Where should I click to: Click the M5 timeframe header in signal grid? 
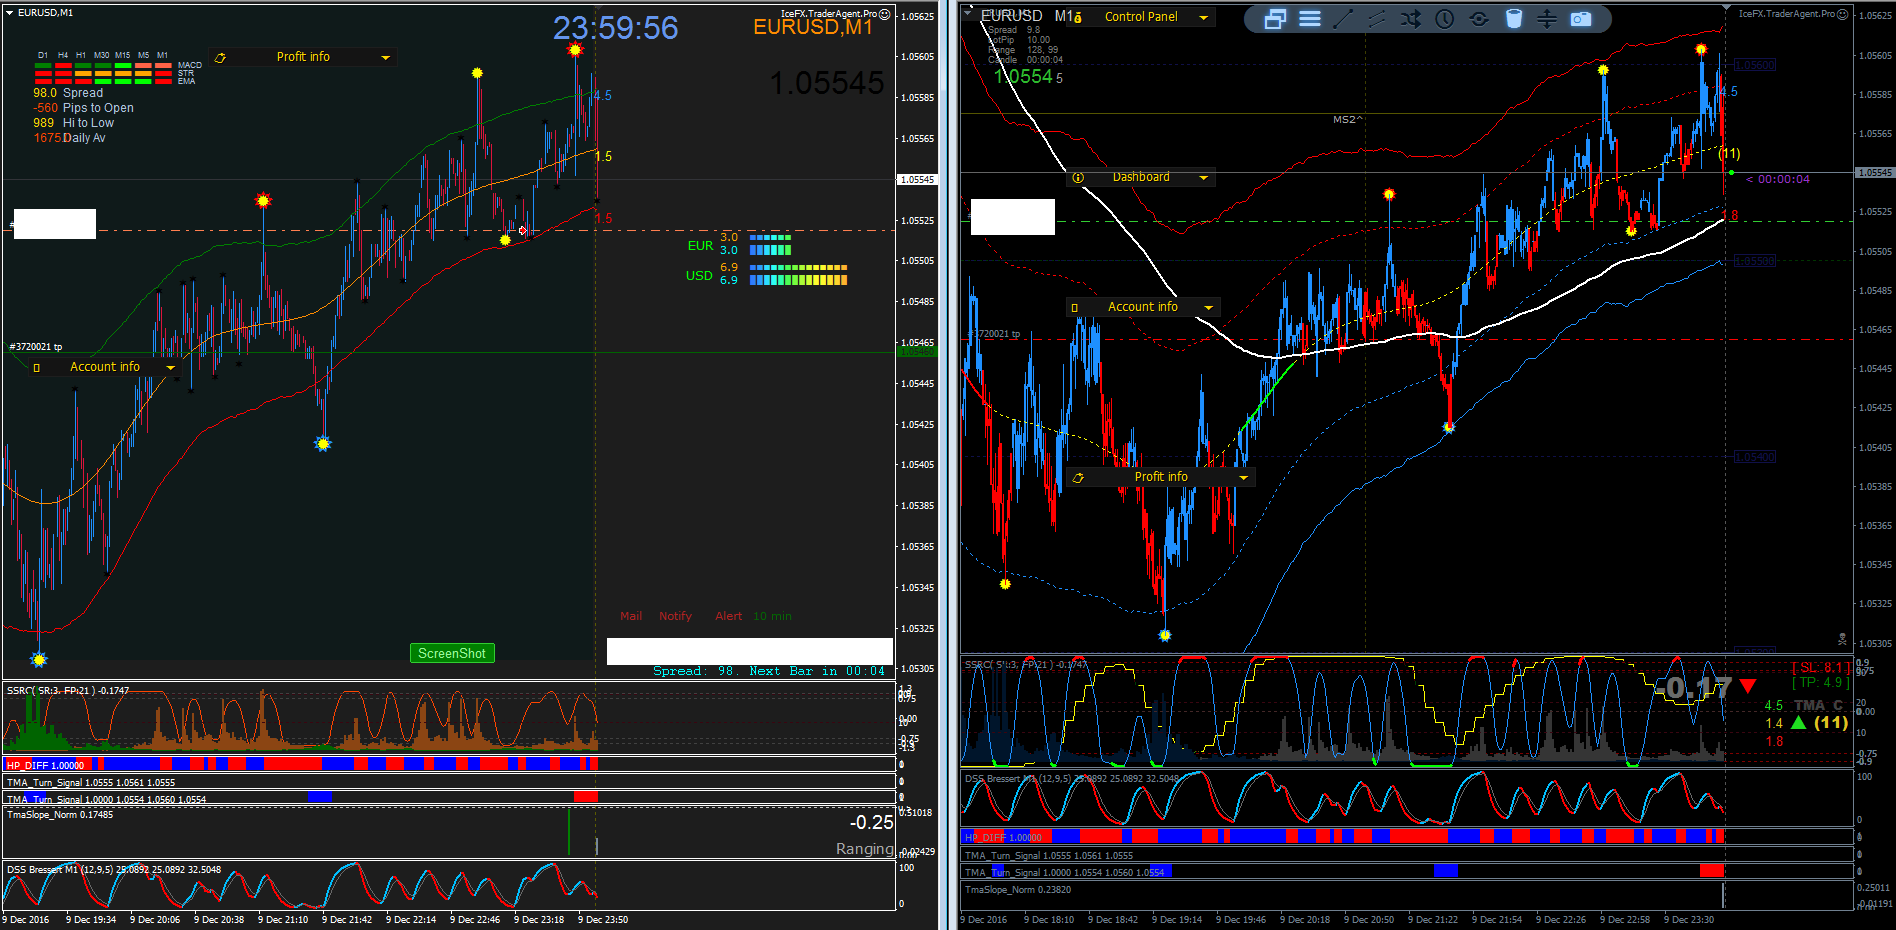coord(144,55)
